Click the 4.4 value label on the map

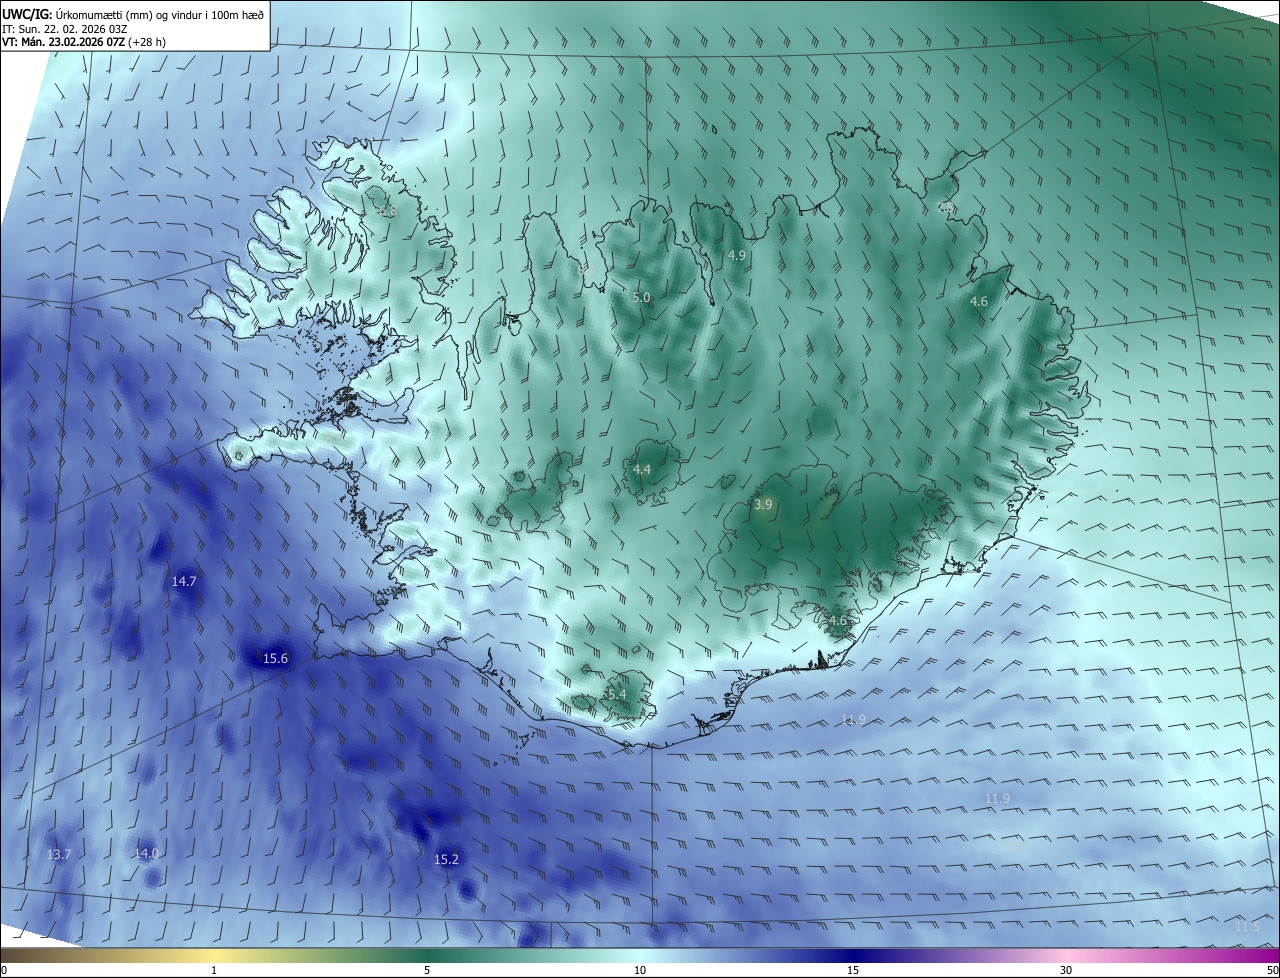[x=642, y=470]
